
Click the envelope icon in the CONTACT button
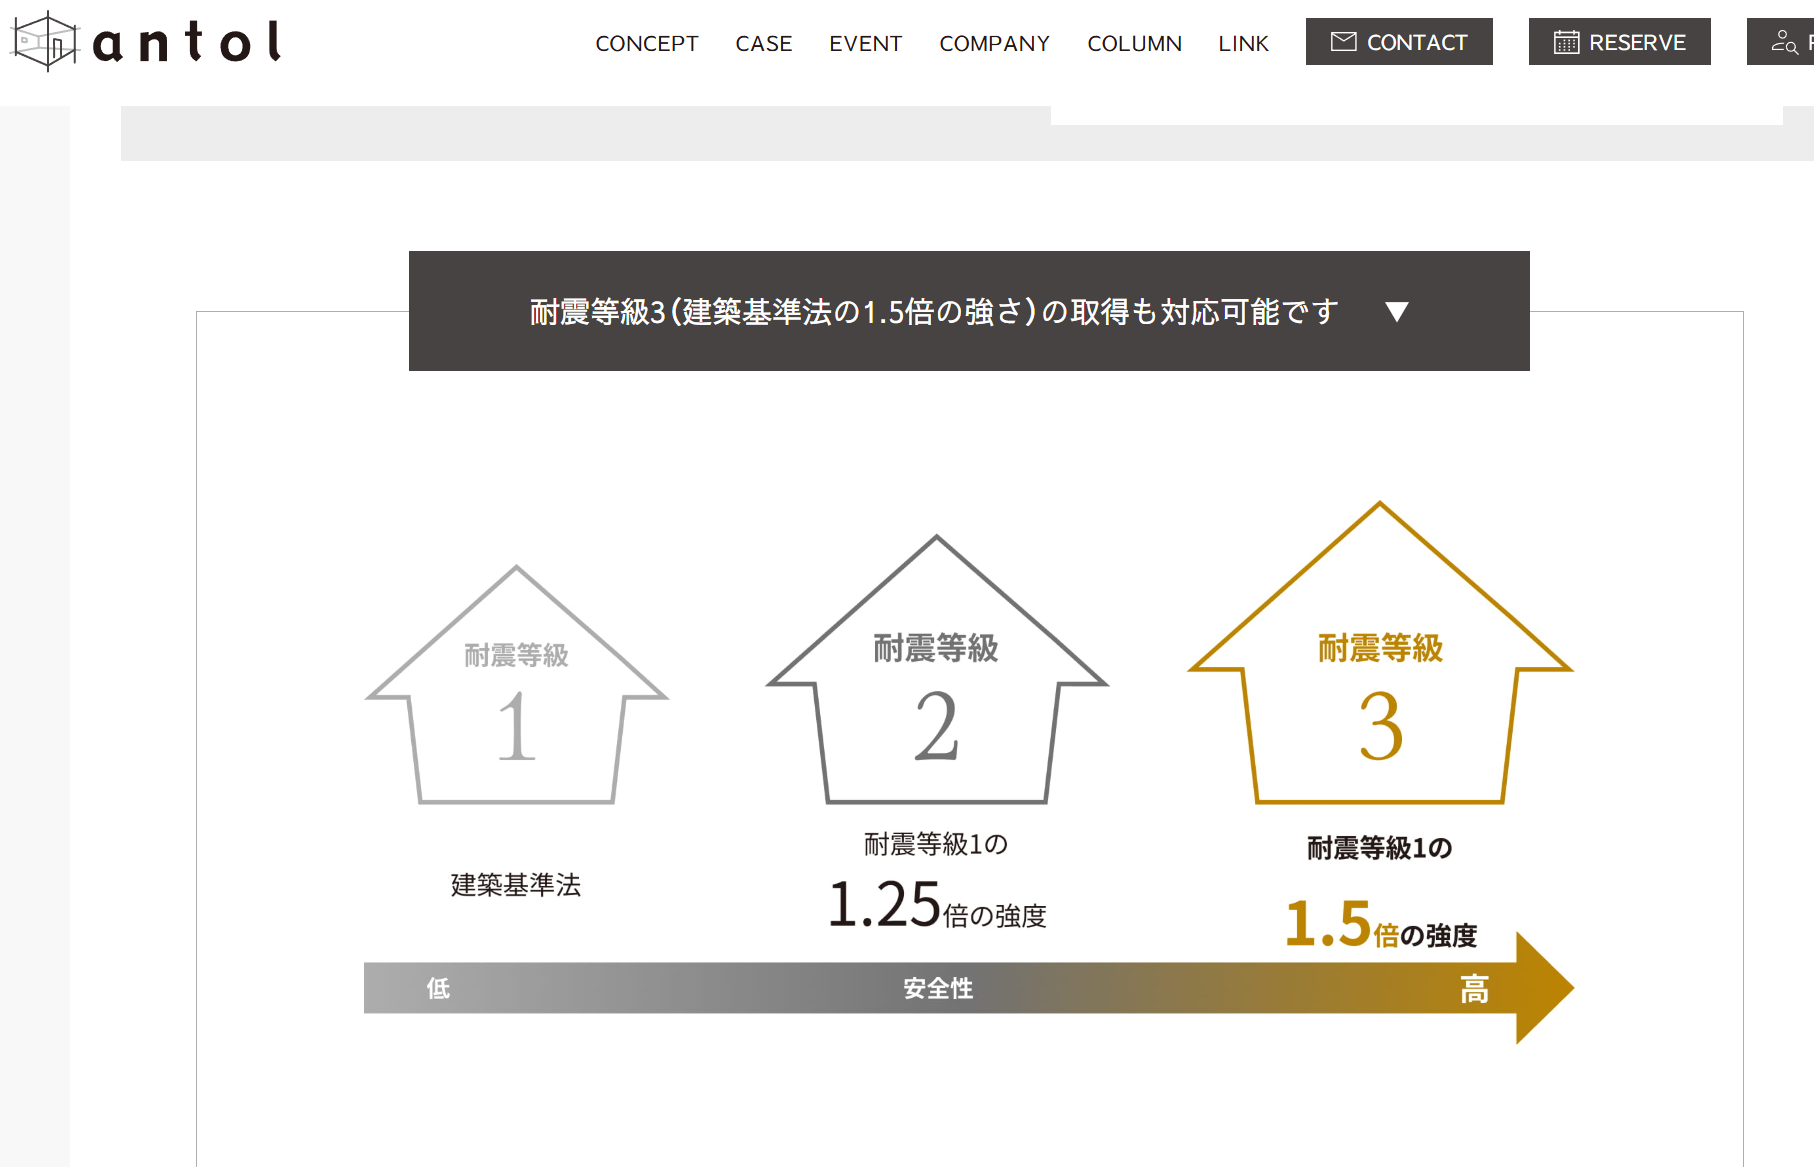tap(1343, 42)
